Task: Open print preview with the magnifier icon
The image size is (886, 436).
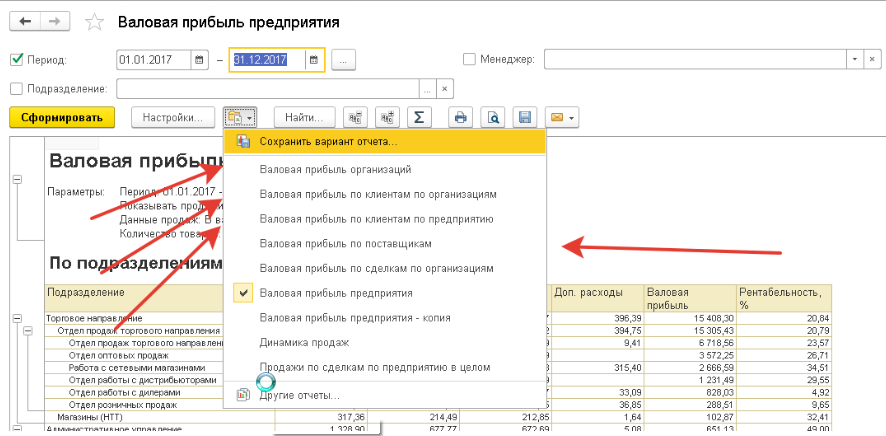Action: click(x=492, y=118)
